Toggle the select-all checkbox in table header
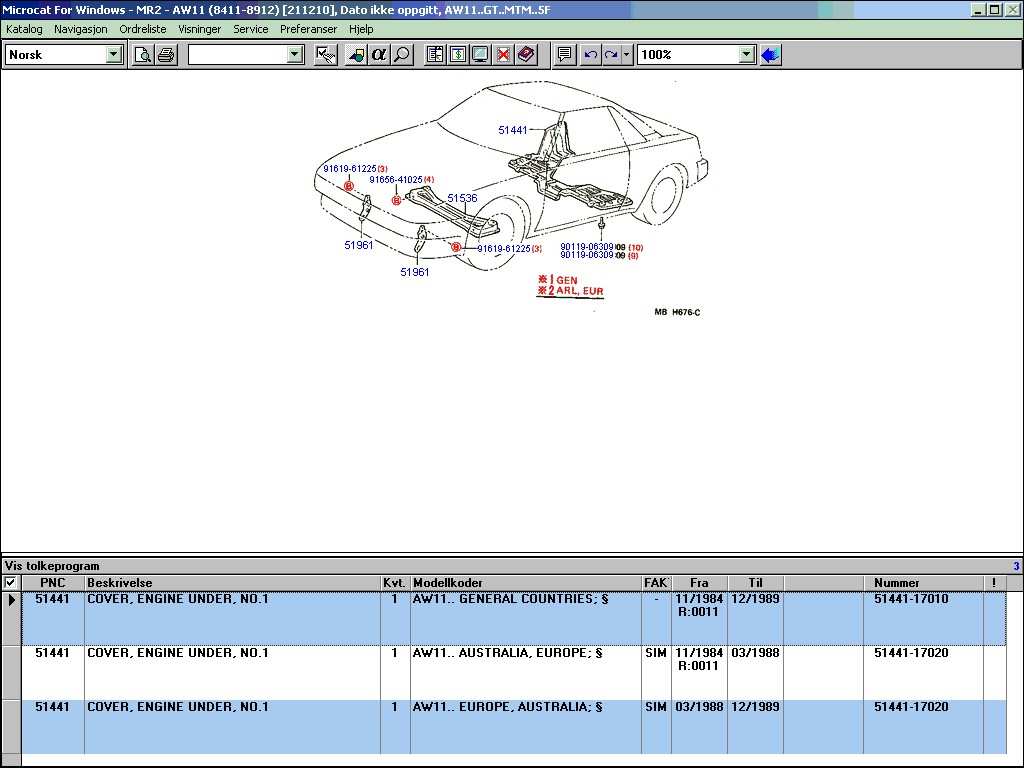Screen dimensions: 1024x768 pyautogui.click(x=11, y=582)
